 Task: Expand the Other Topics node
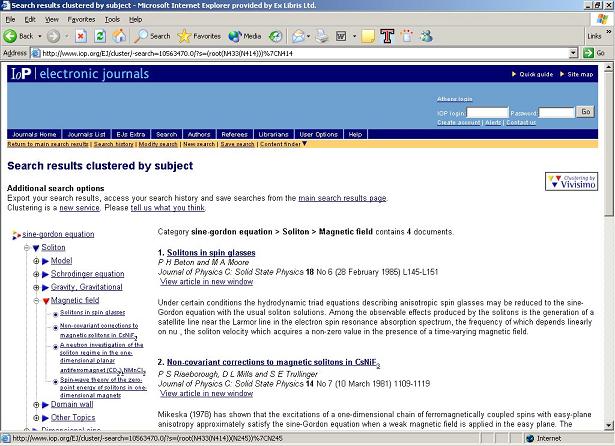click(36, 418)
